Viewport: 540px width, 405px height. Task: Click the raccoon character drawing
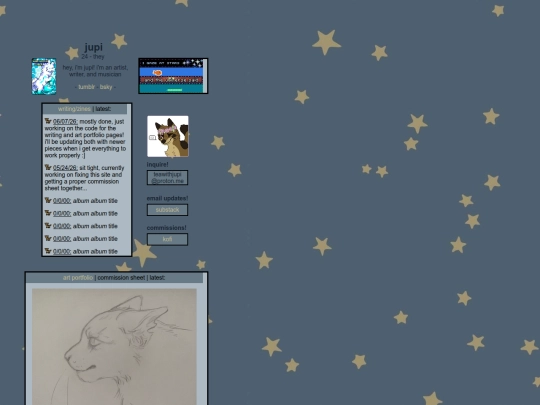point(168,136)
